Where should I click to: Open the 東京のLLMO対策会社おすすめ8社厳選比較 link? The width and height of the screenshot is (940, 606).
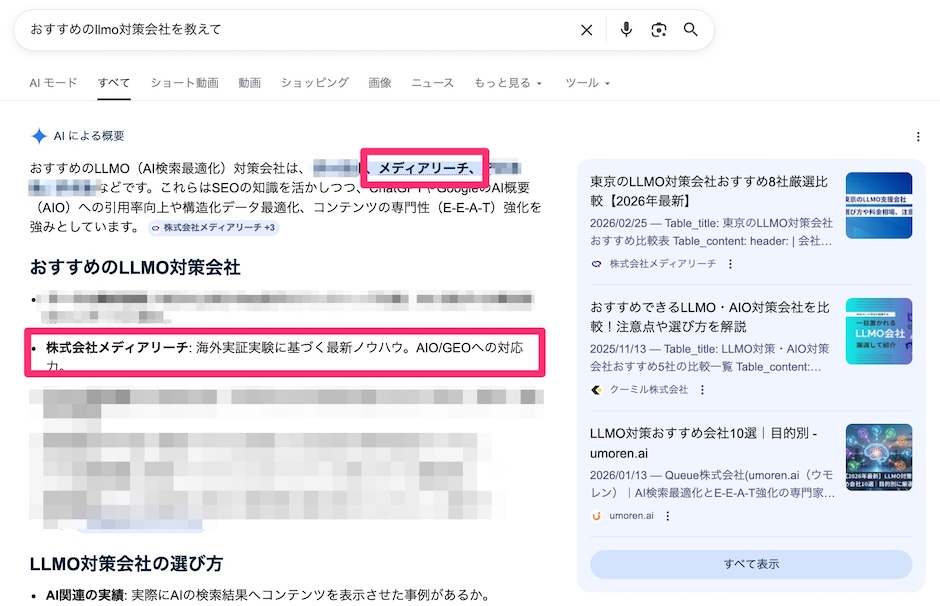coord(709,191)
